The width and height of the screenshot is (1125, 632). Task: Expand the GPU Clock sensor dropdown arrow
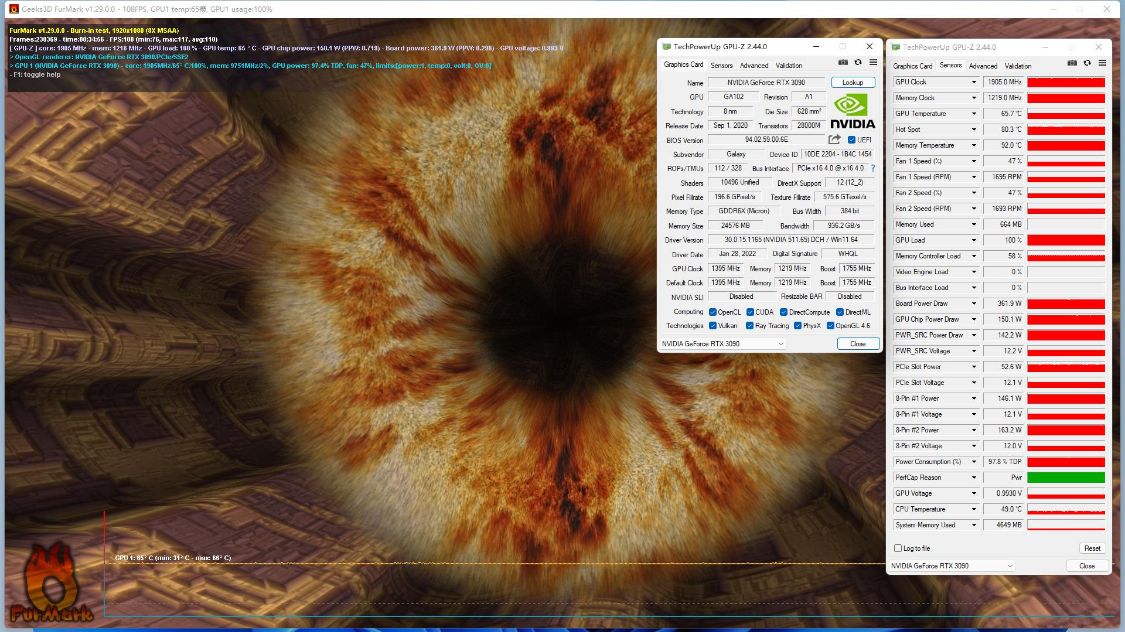tap(974, 82)
